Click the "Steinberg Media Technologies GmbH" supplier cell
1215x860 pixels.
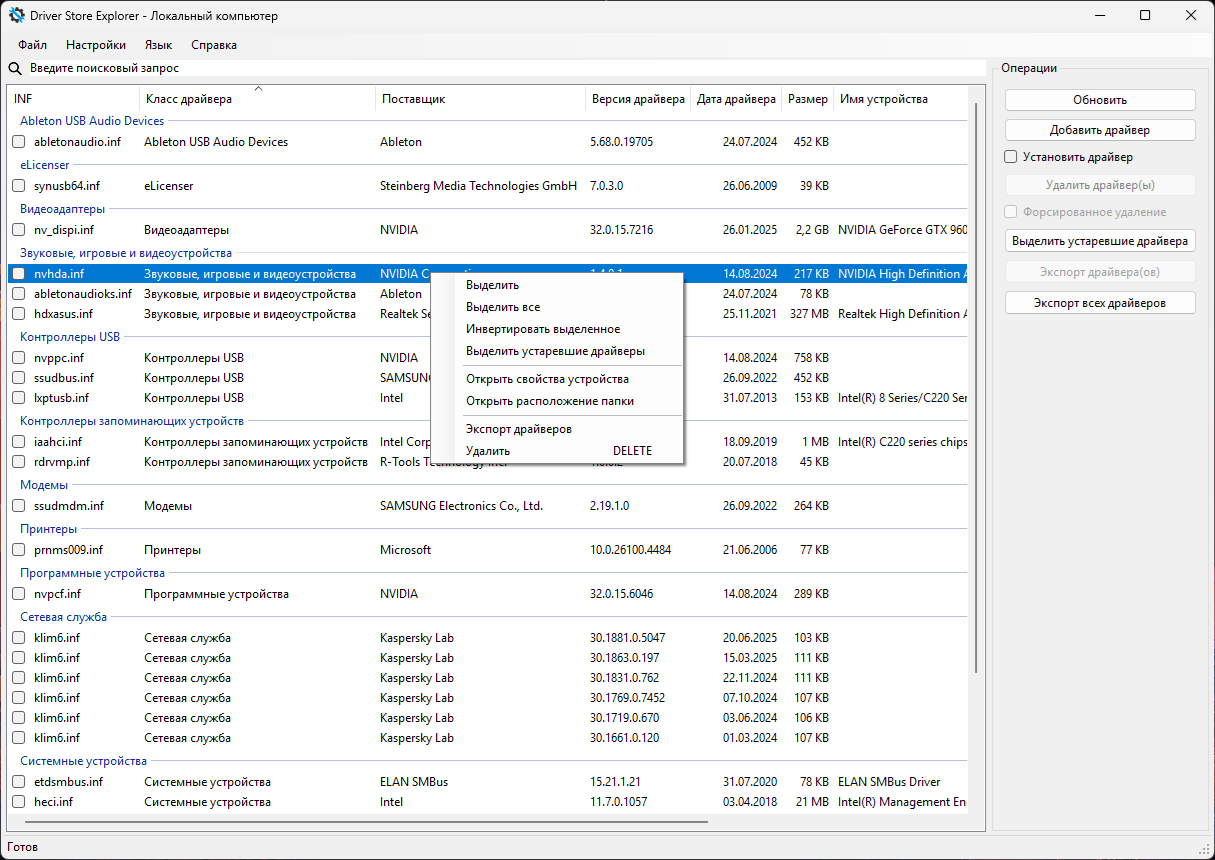478,186
